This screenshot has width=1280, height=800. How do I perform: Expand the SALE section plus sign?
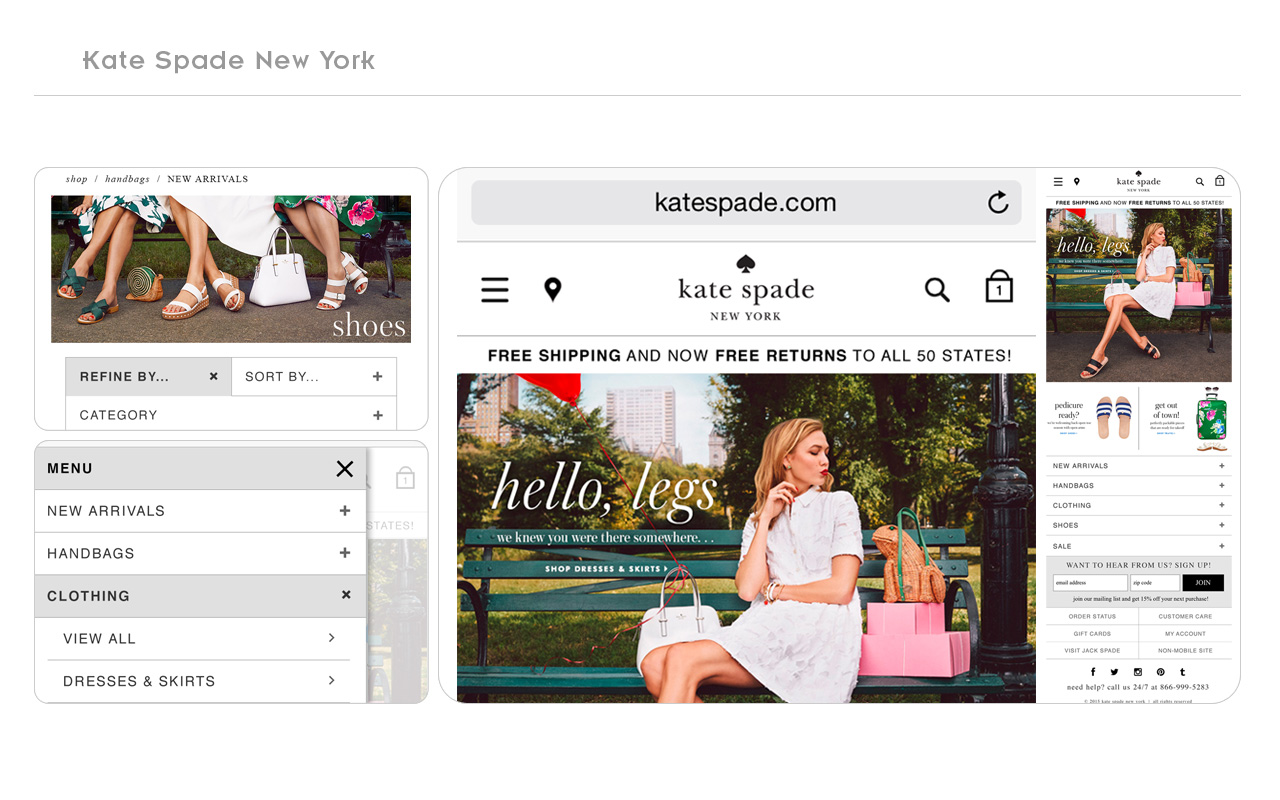click(x=1221, y=546)
